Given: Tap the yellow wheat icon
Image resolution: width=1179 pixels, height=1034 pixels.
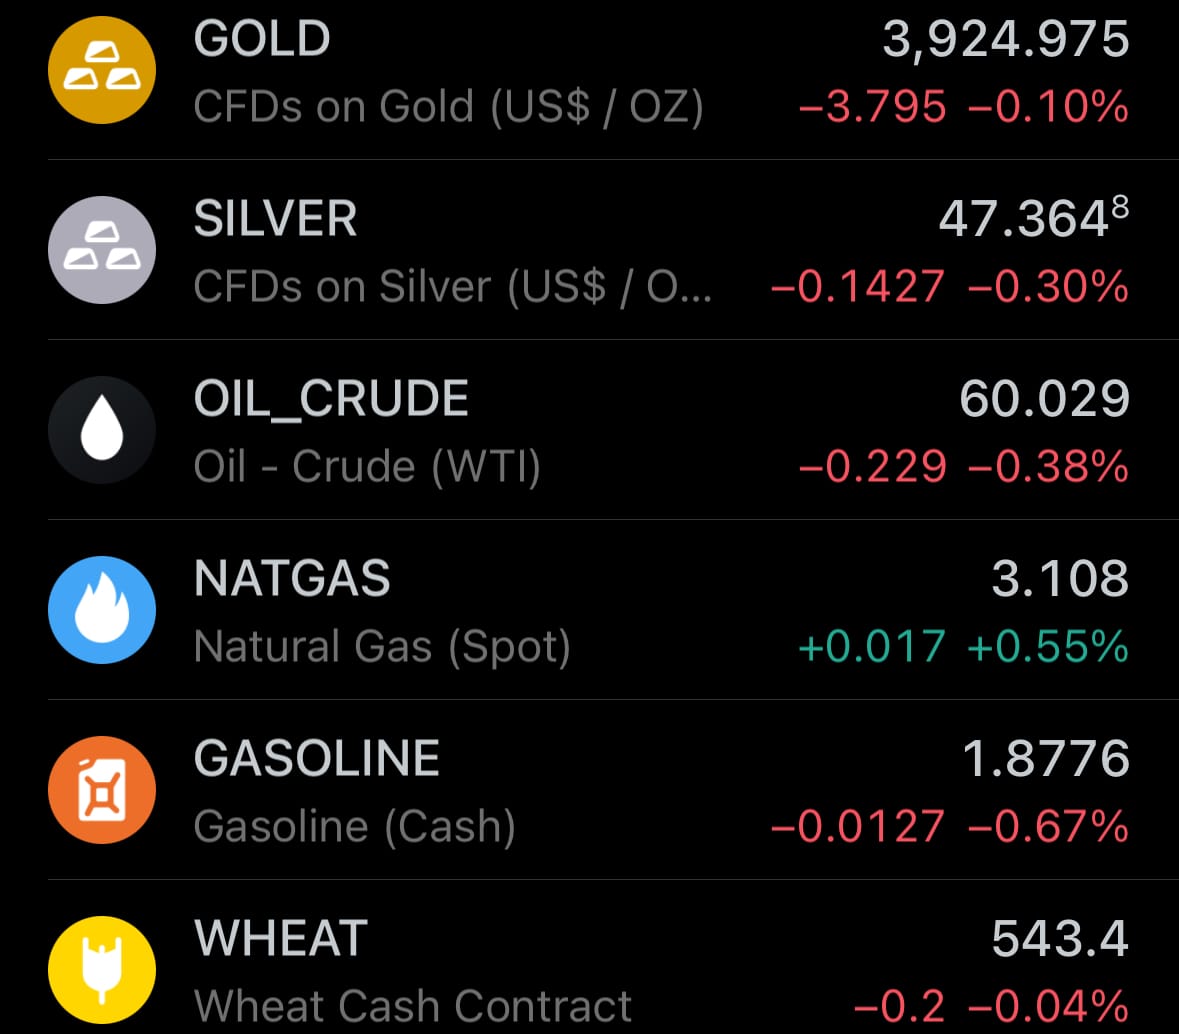Looking at the screenshot, I should [x=102, y=970].
